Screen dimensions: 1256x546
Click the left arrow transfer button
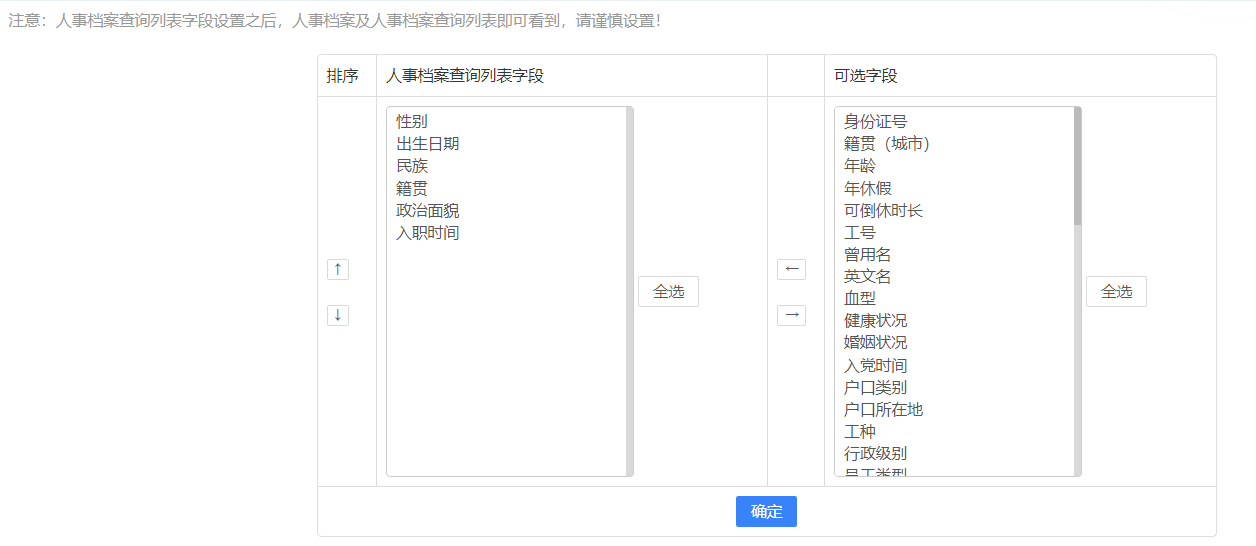[791, 269]
